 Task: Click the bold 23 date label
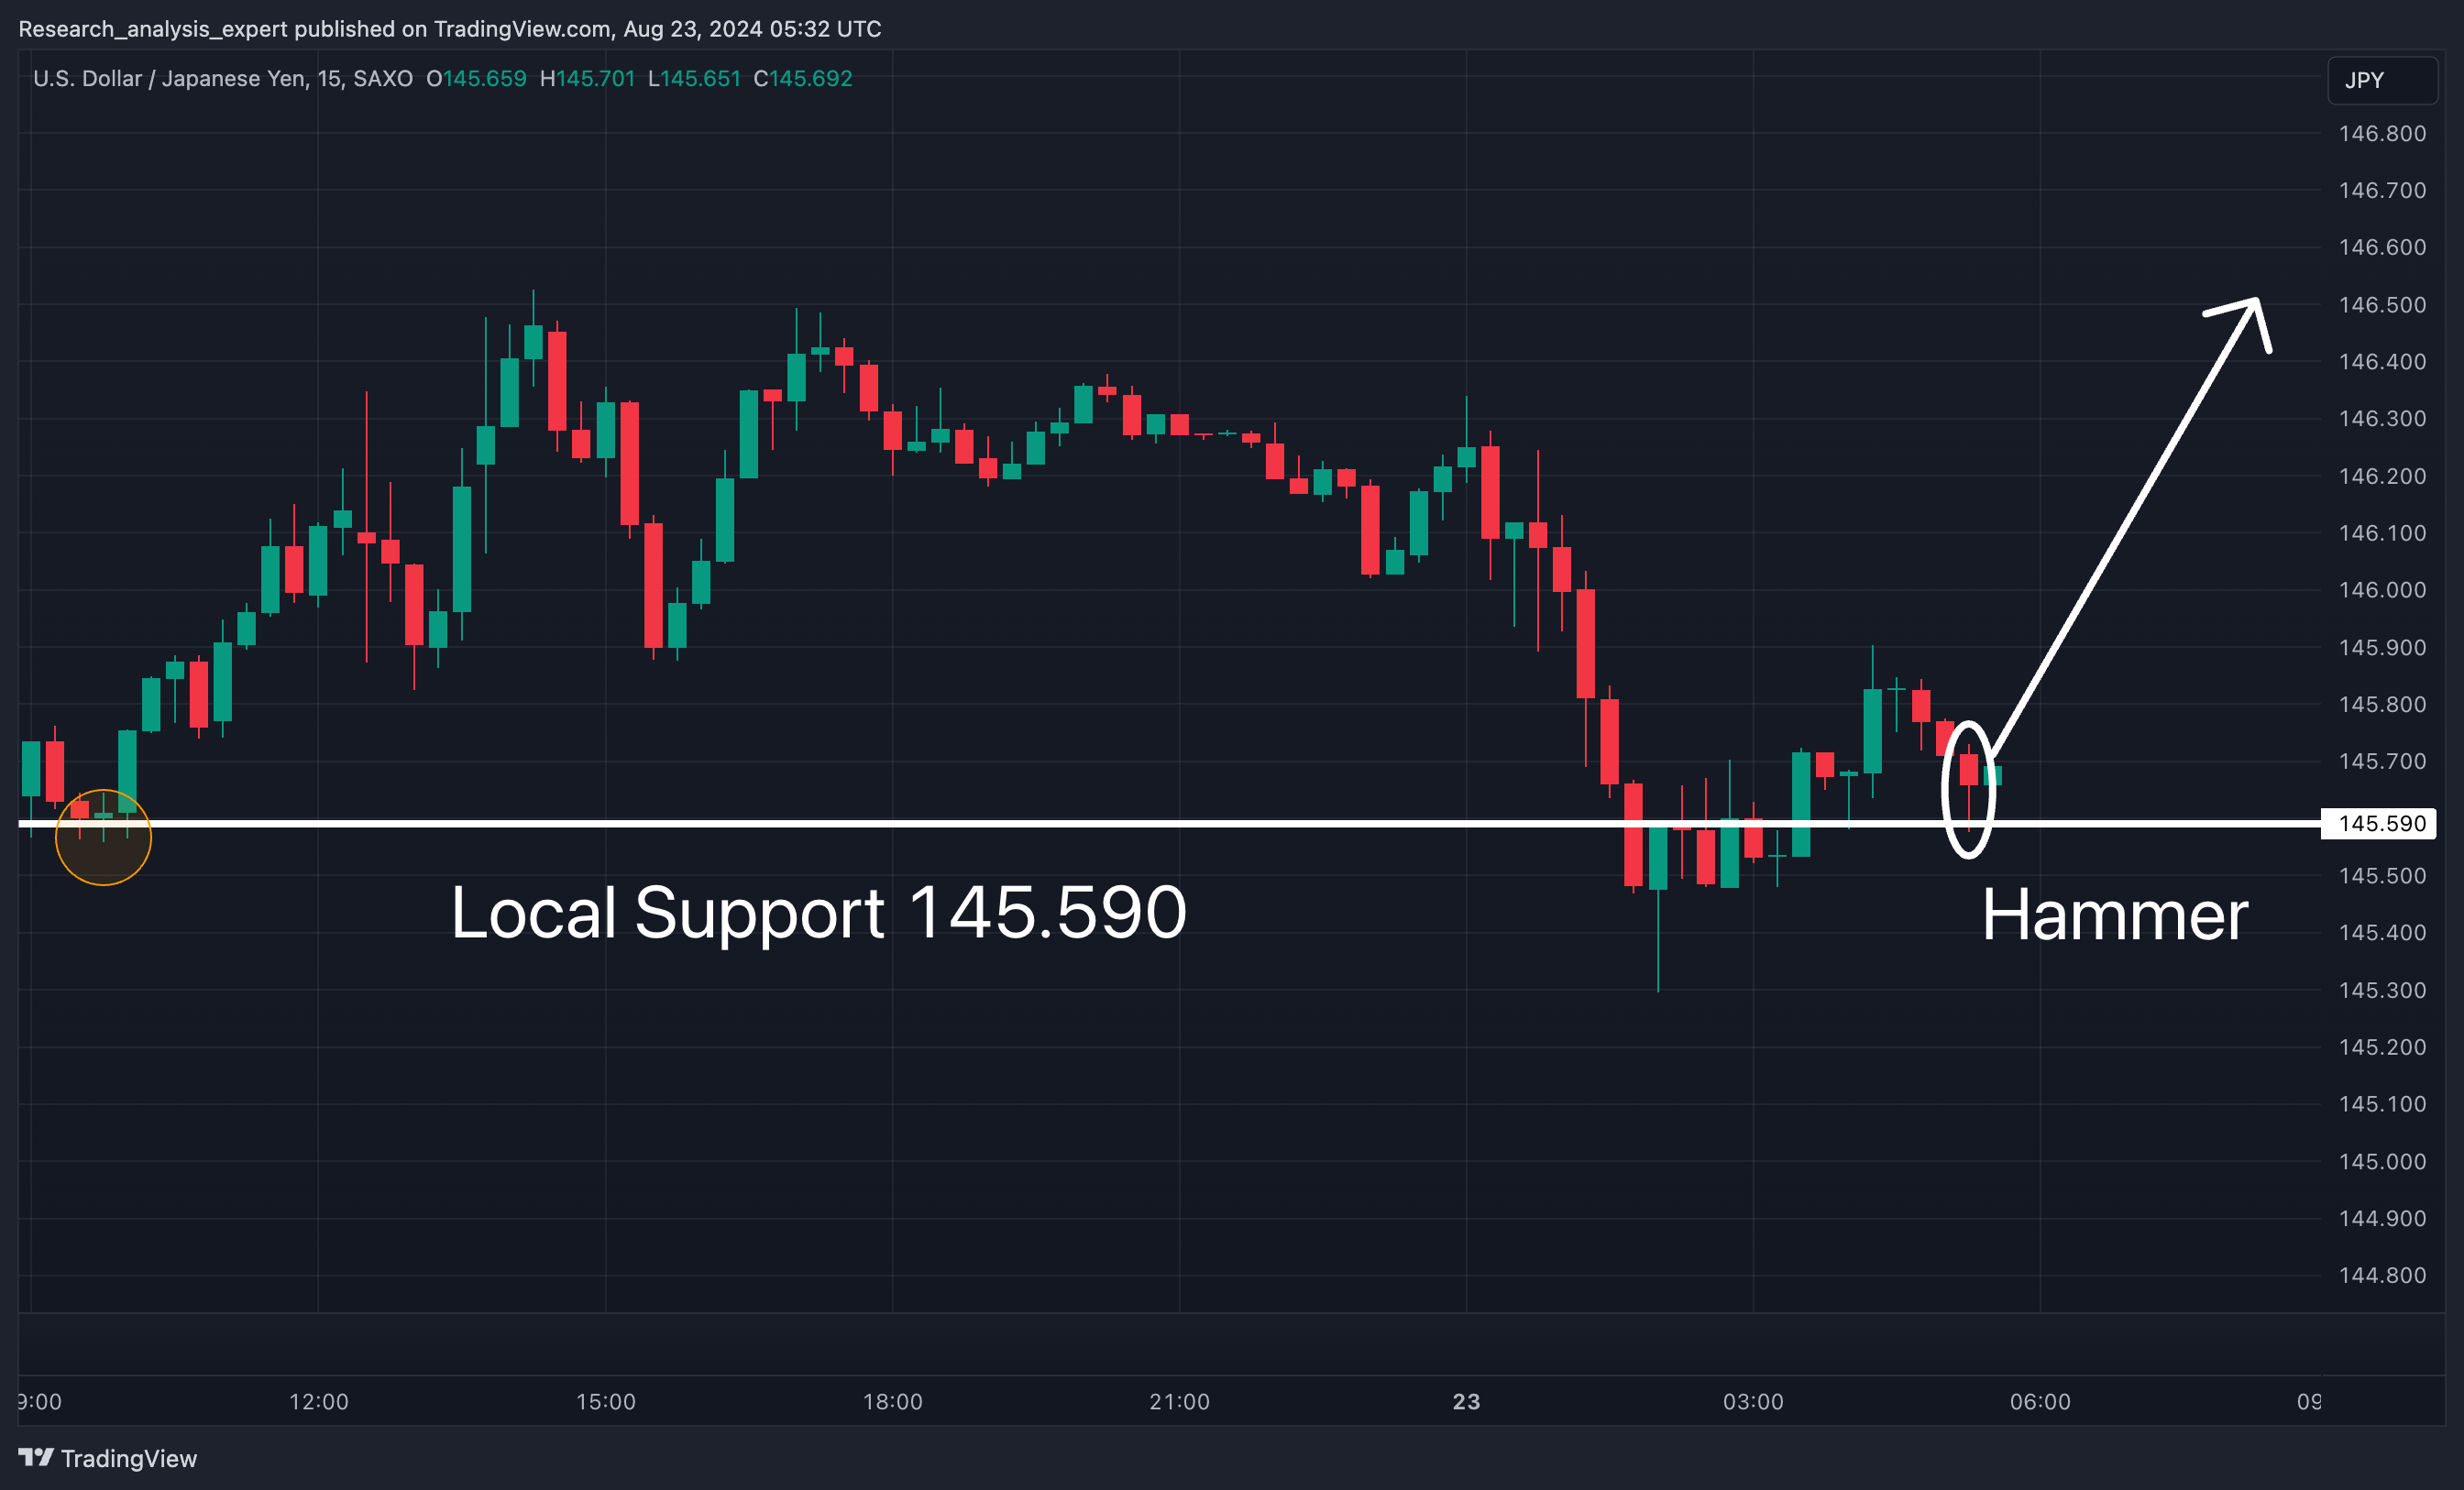[1466, 1401]
